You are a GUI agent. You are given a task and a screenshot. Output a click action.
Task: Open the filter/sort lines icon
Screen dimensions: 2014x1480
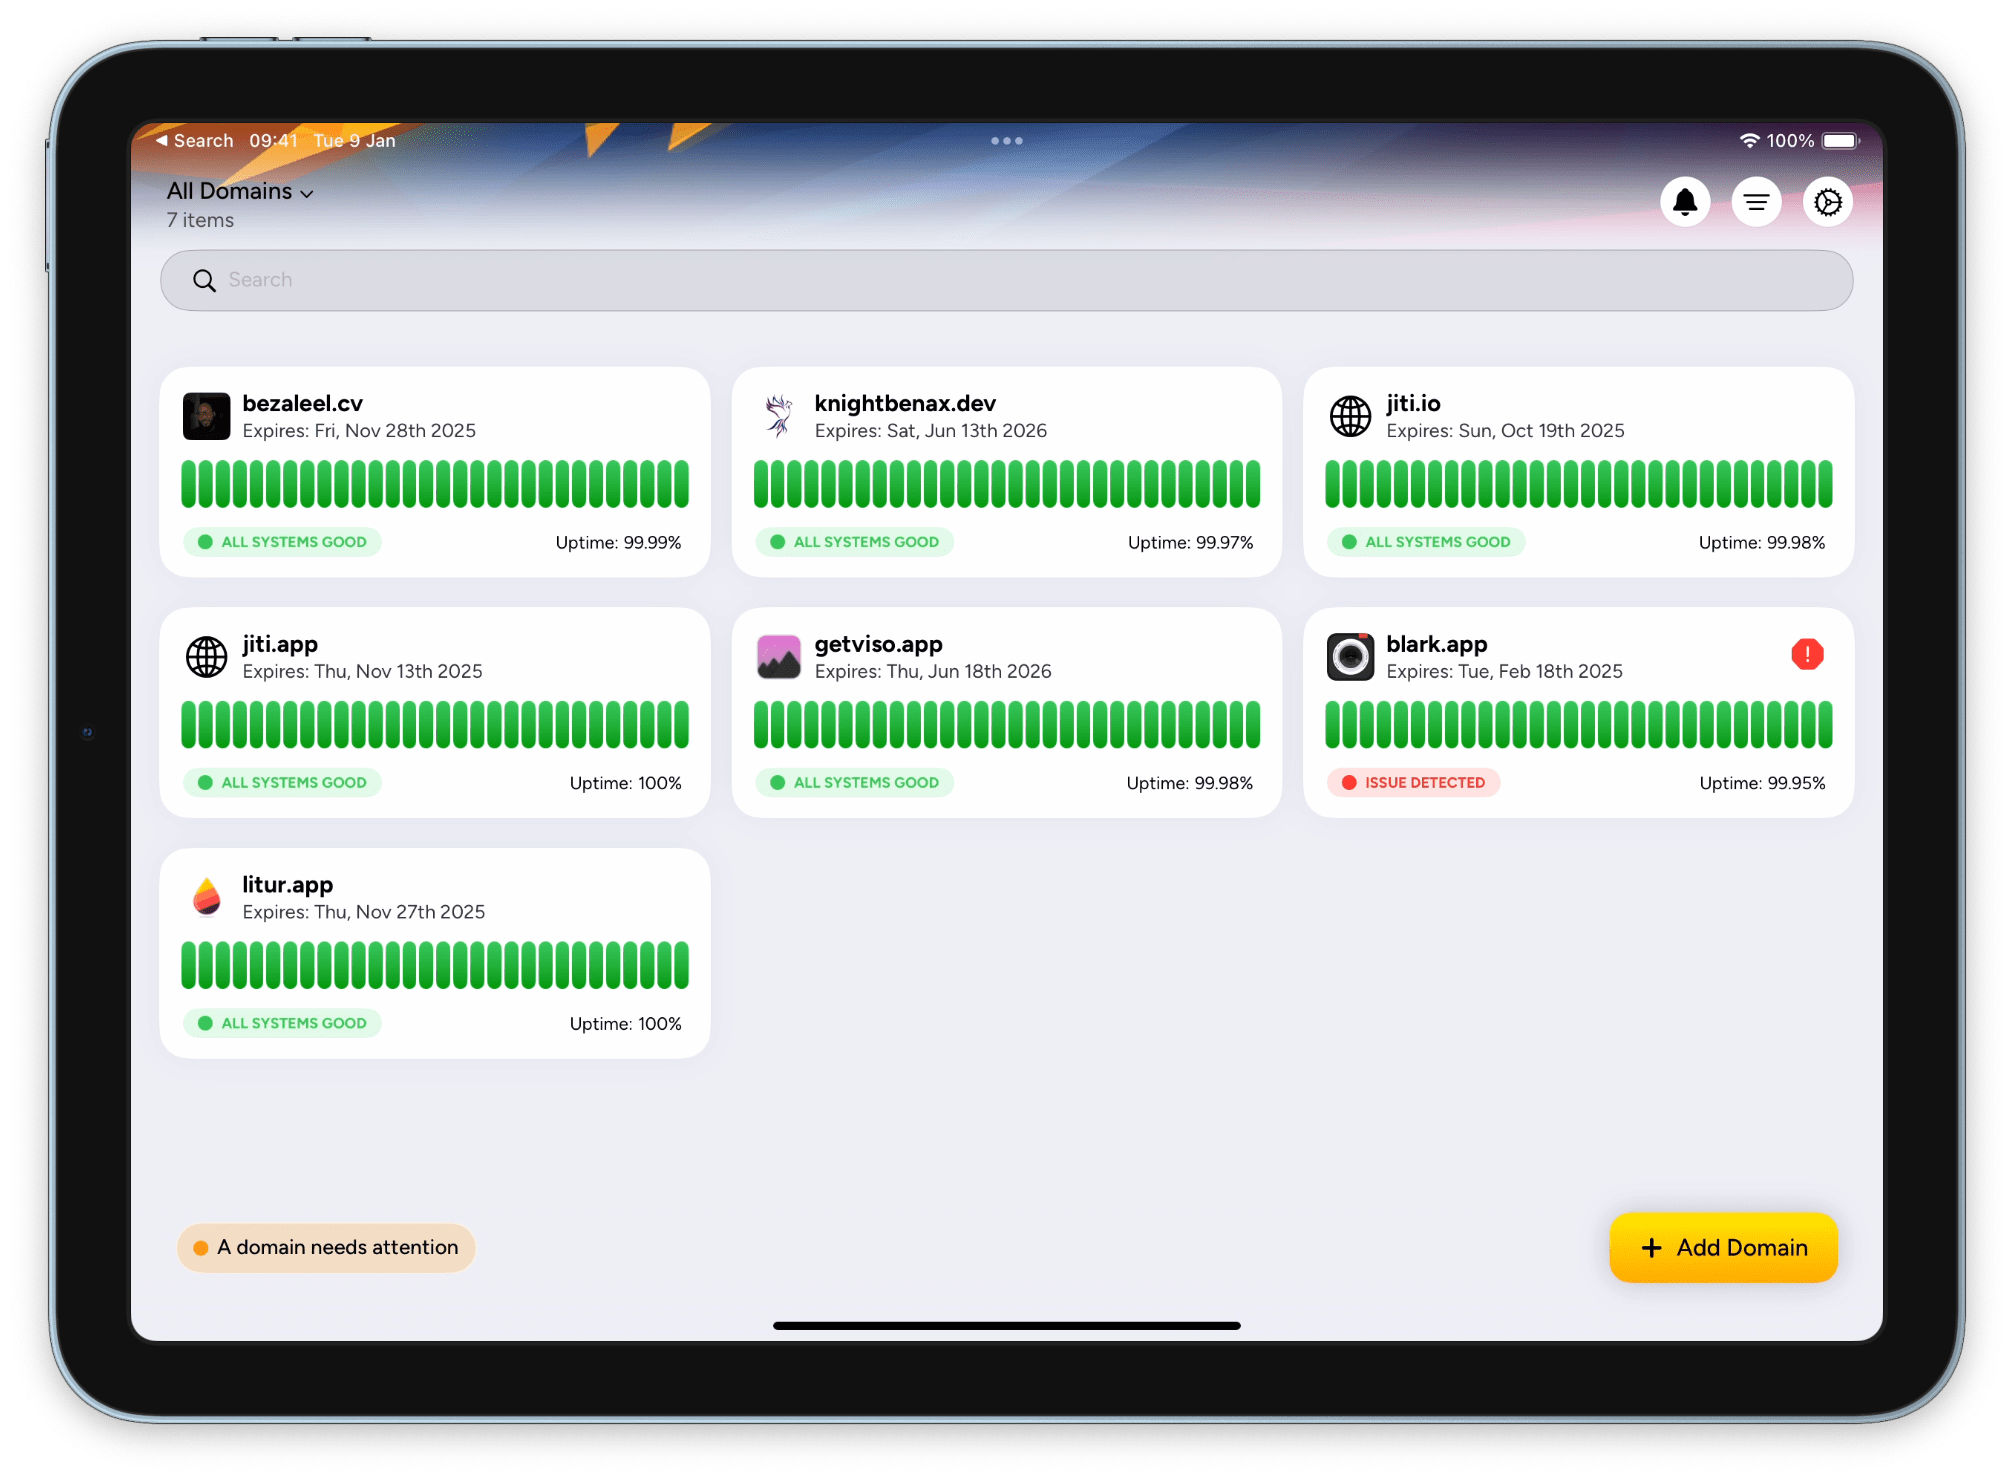1756,202
